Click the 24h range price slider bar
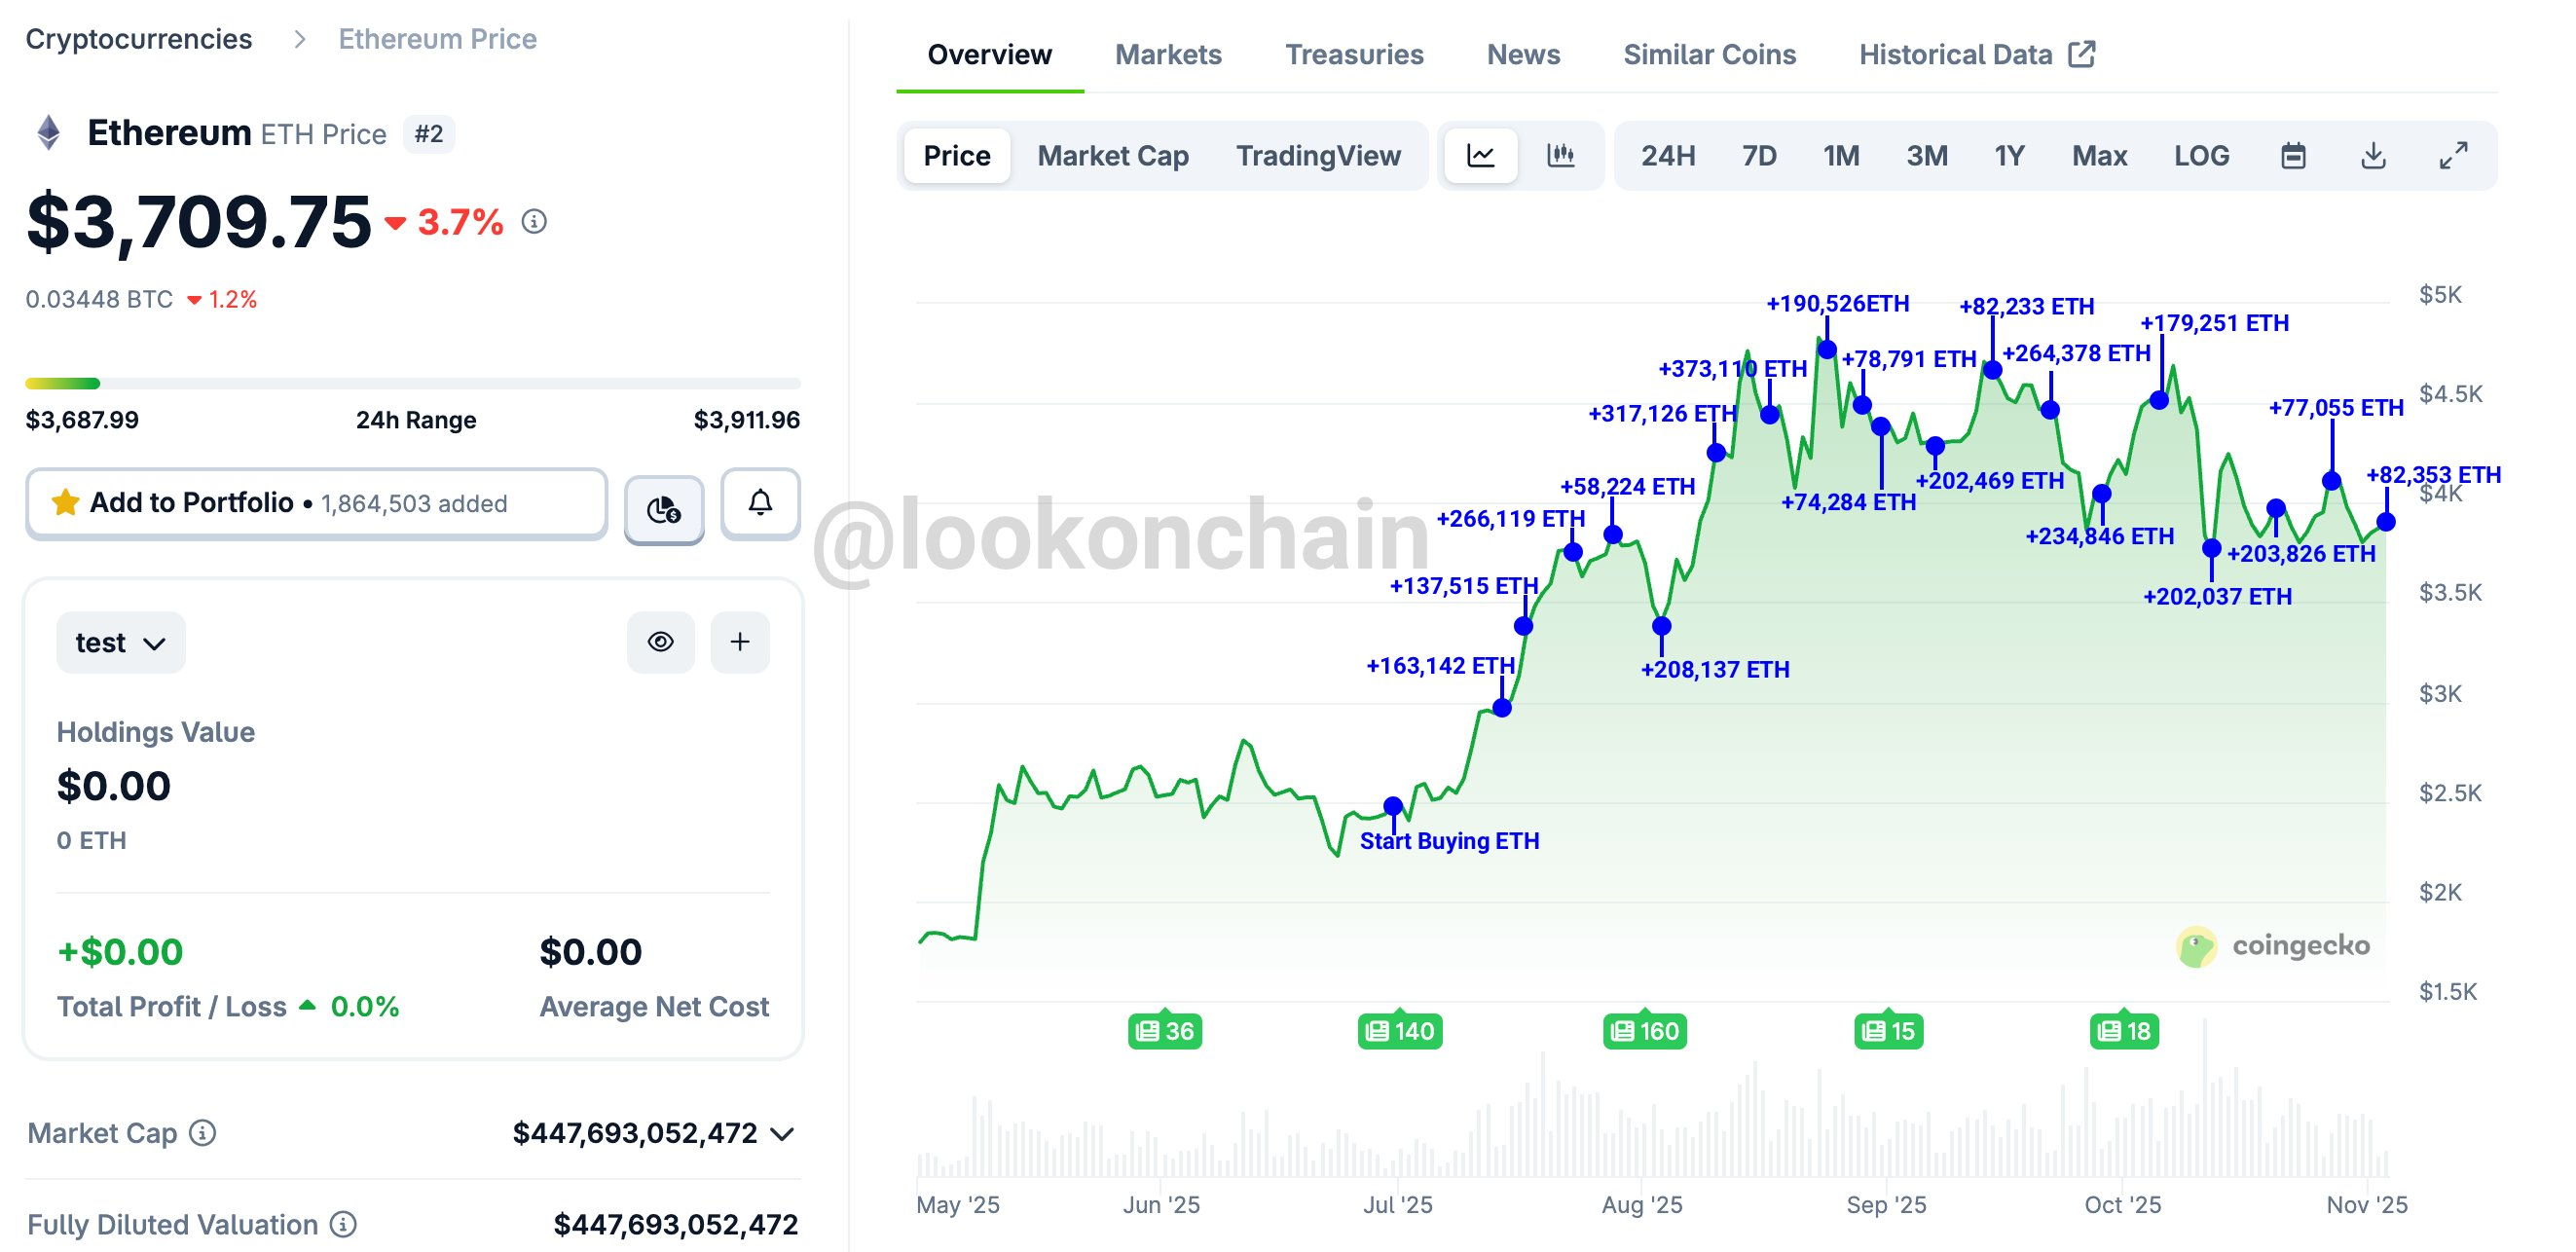This screenshot has height=1252, width=2576. (x=414, y=383)
